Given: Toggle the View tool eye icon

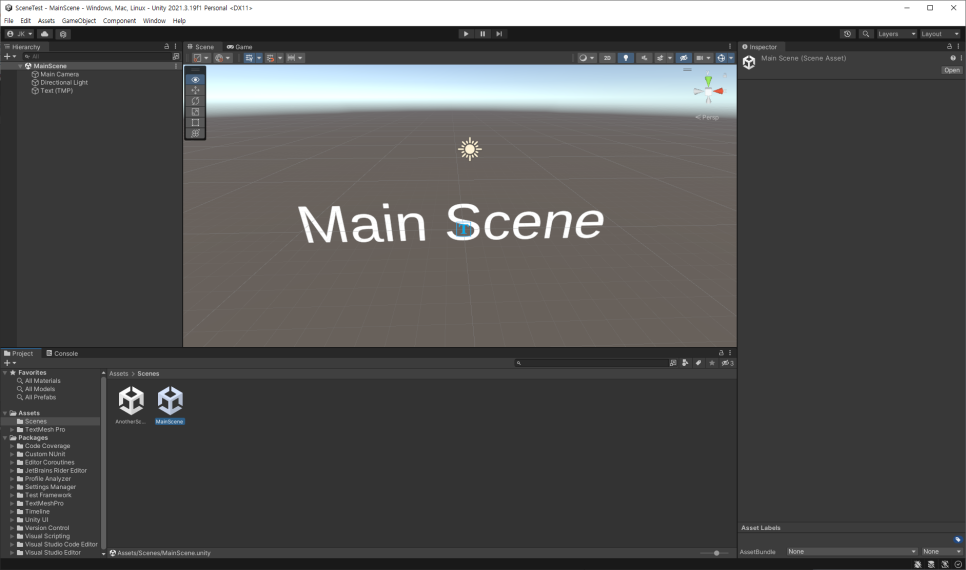Looking at the screenshot, I should coord(195,79).
